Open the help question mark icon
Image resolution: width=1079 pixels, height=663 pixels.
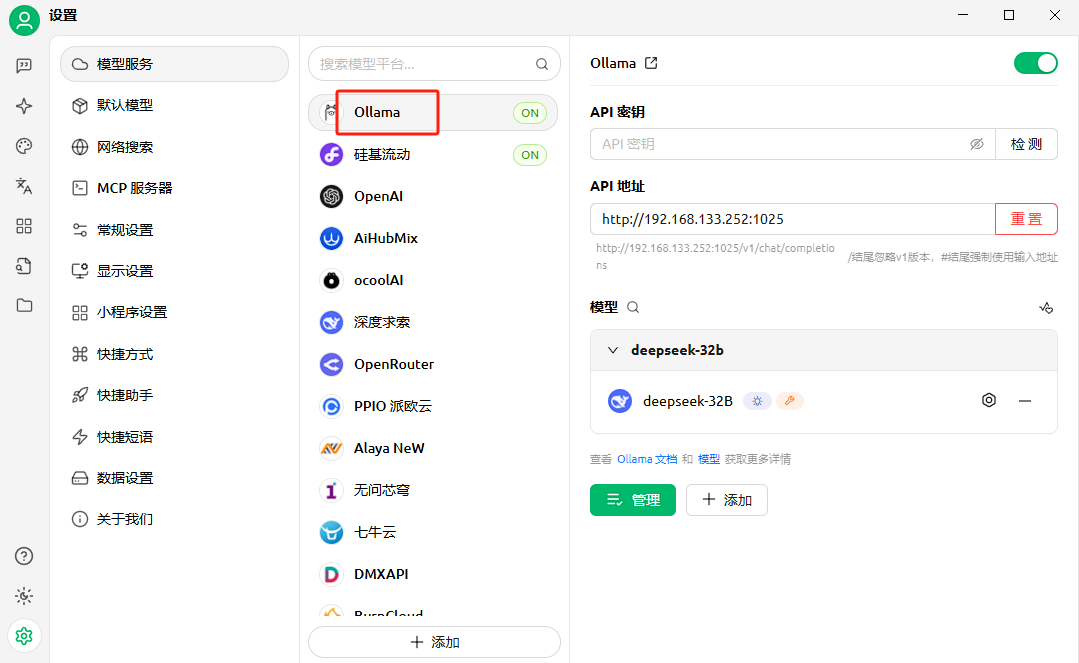24,556
